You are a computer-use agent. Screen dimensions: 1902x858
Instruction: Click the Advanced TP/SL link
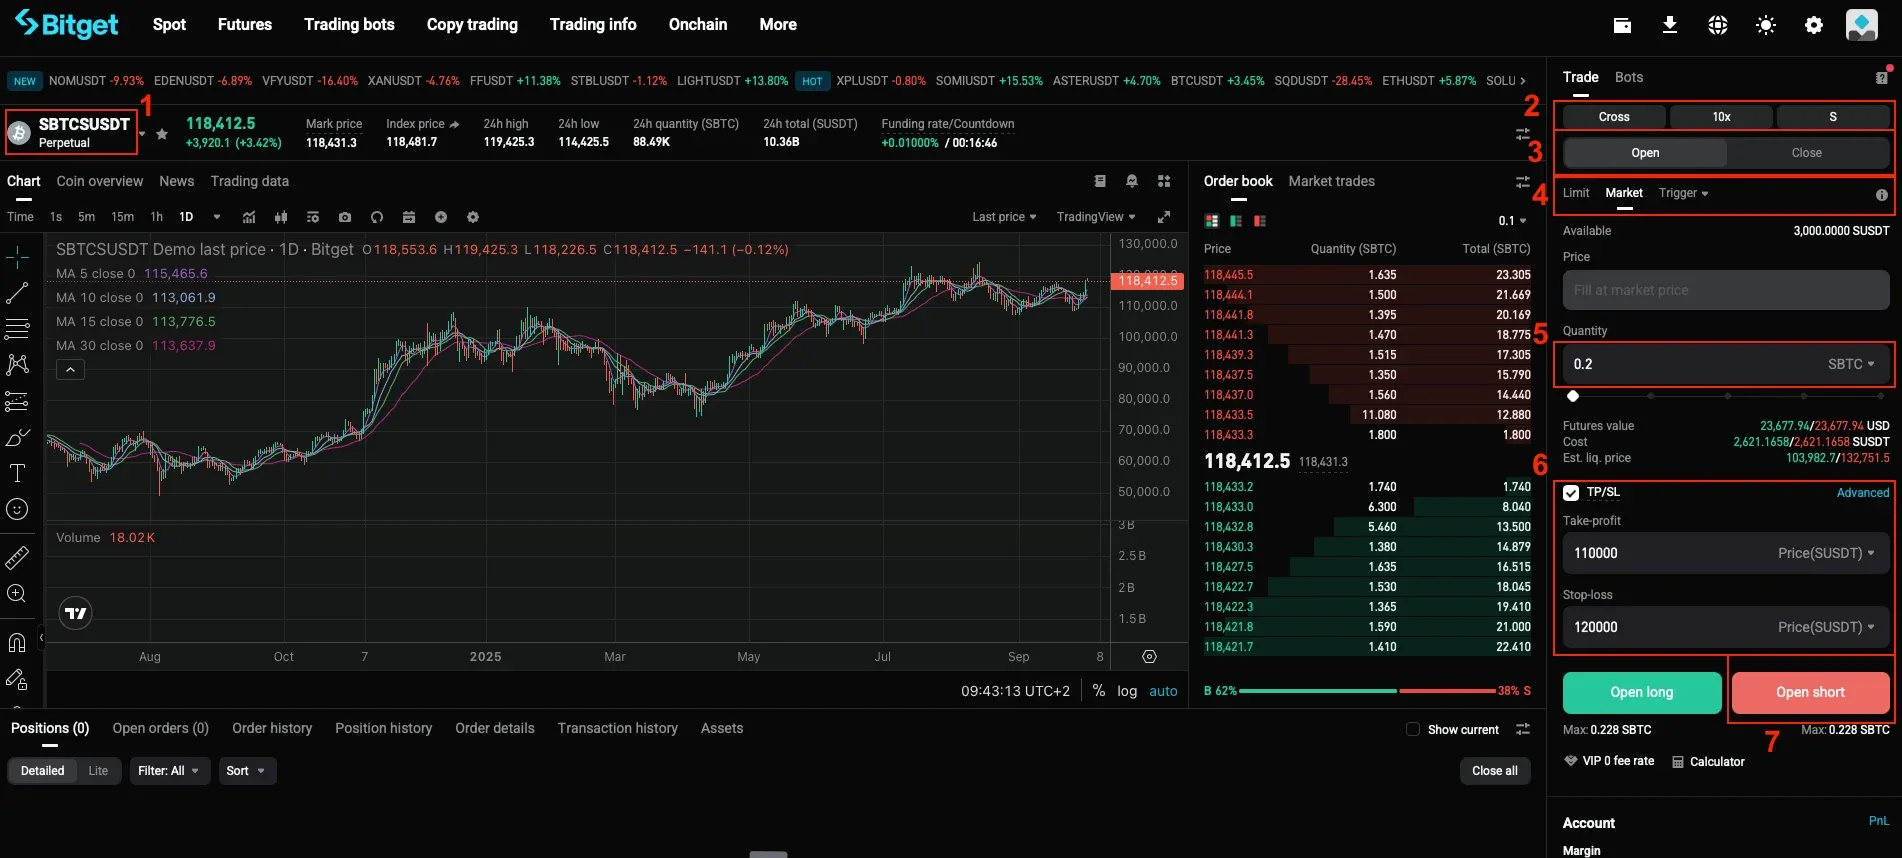(x=1862, y=493)
